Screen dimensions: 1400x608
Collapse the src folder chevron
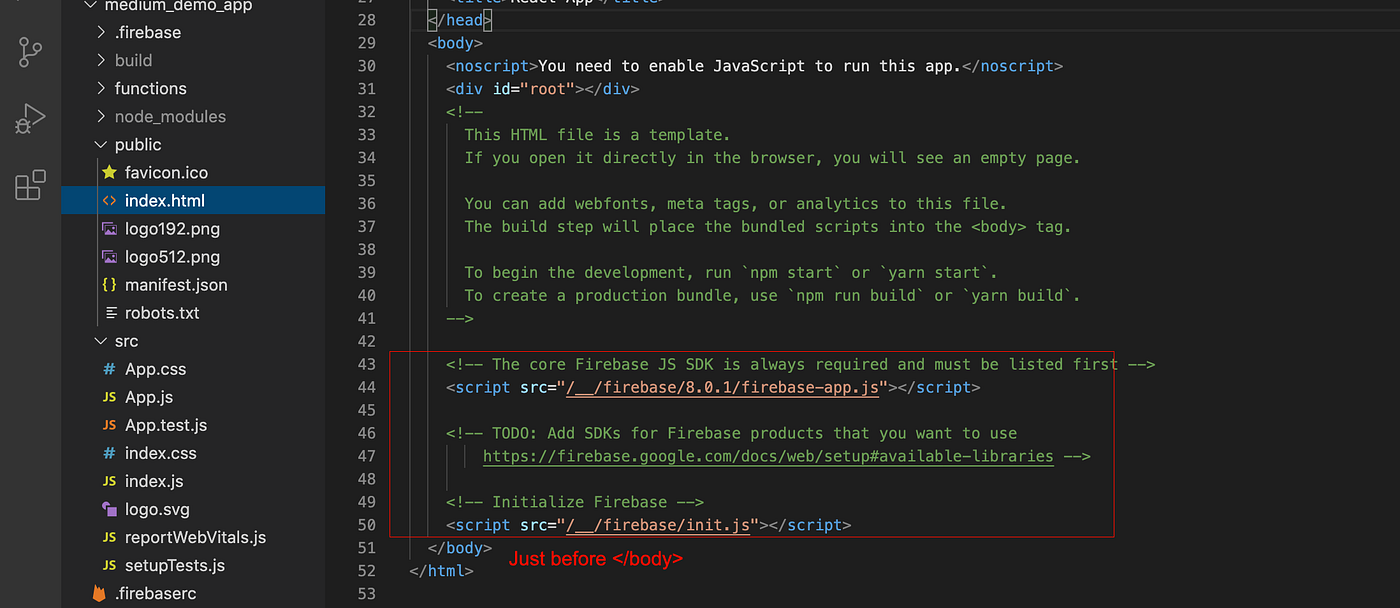coord(101,341)
